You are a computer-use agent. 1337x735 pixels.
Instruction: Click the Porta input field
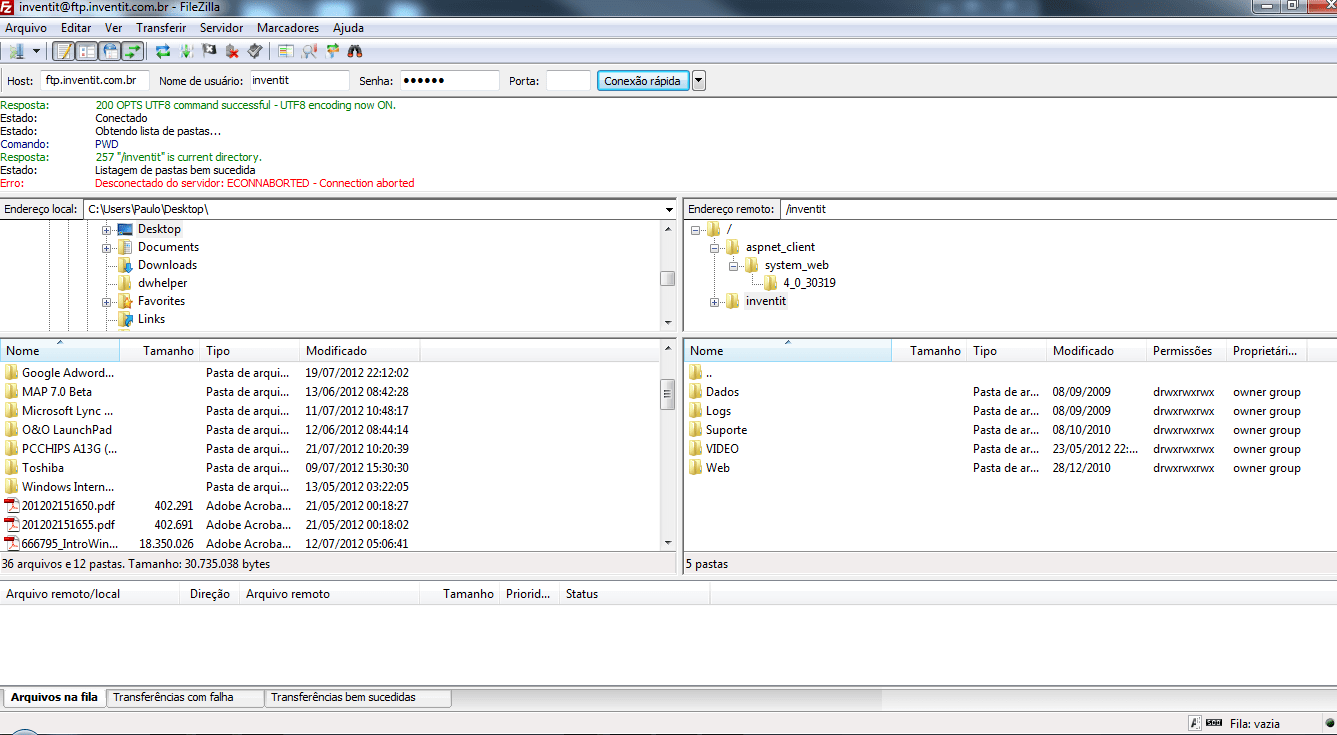click(568, 80)
